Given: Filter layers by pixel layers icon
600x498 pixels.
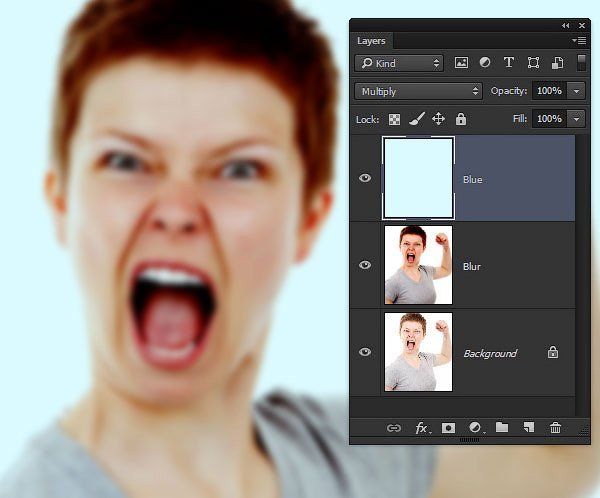Looking at the screenshot, I should pyautogui.click(x=461, y=62).
